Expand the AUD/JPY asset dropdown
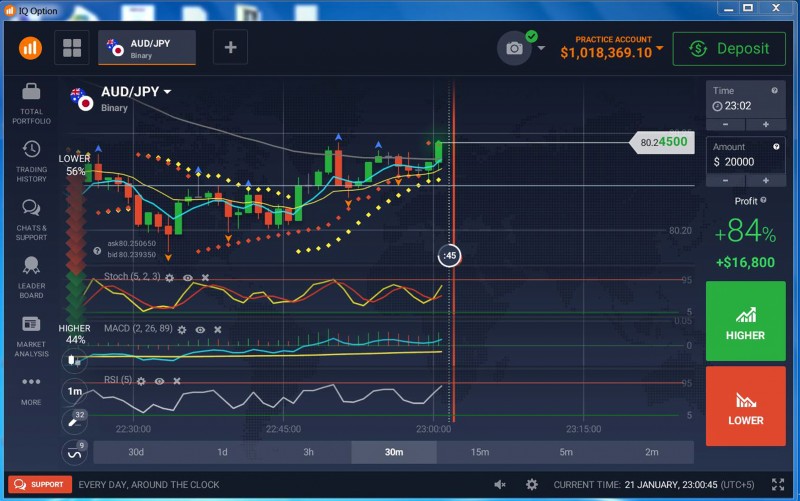 click(167, 92)
